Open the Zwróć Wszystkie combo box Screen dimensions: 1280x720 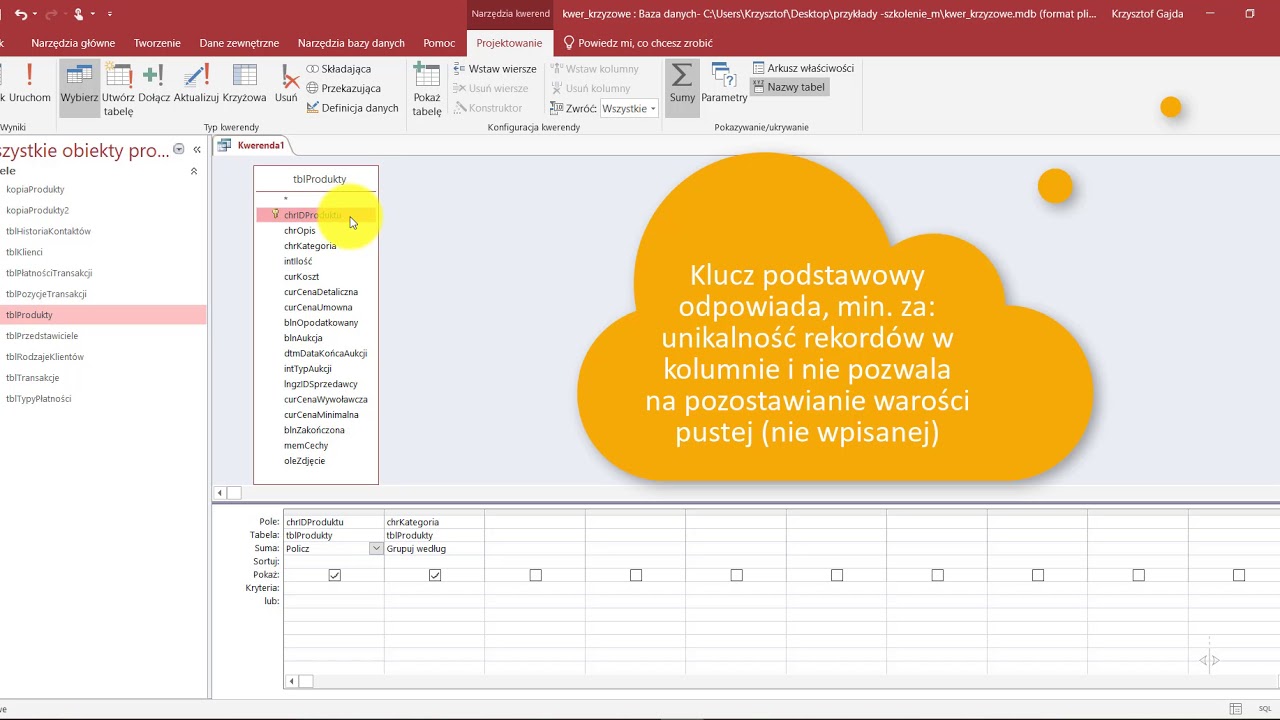(629, 108)
